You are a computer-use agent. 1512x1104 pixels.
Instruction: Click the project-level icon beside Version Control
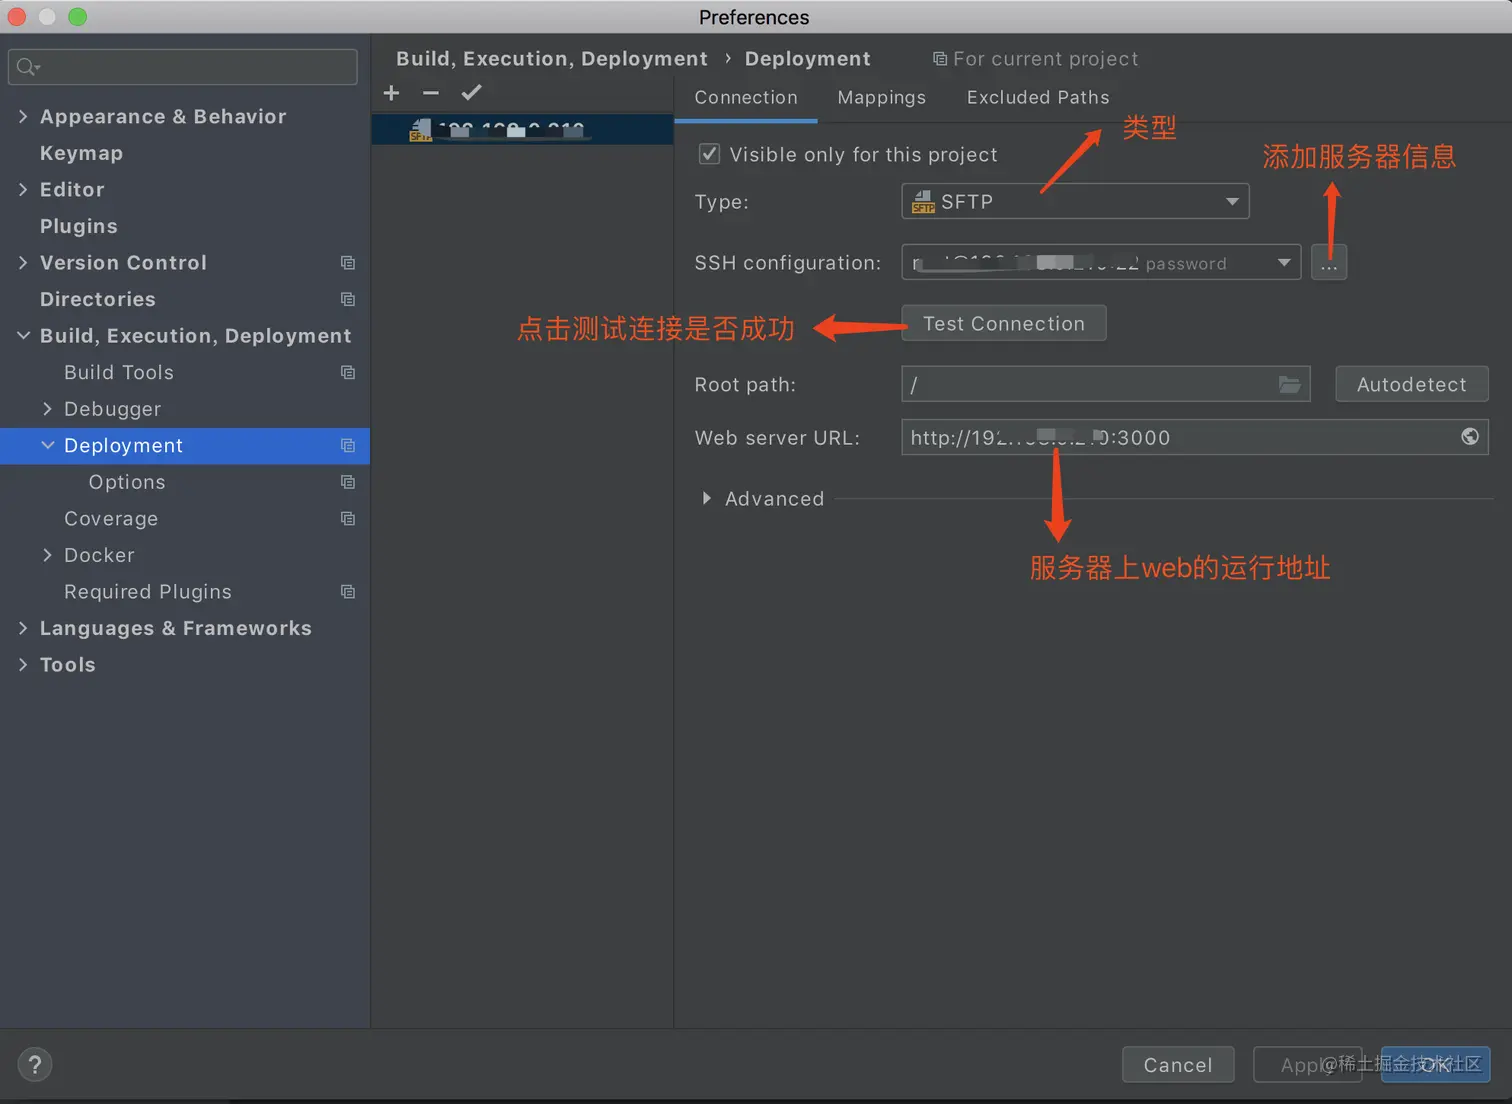(348, 263)
